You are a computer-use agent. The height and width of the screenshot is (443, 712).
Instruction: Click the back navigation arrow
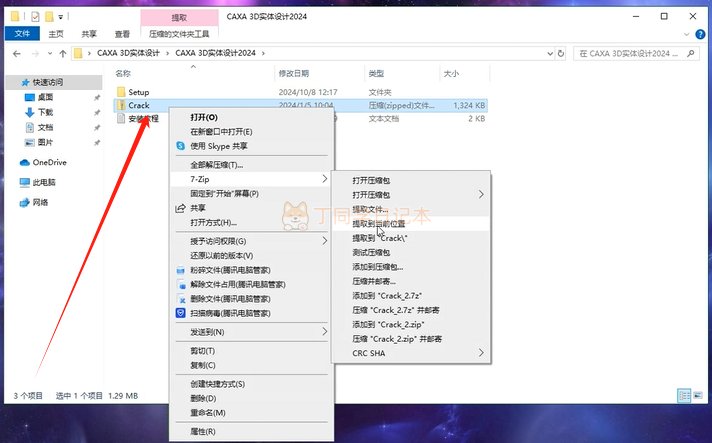[x=17, y=54]
